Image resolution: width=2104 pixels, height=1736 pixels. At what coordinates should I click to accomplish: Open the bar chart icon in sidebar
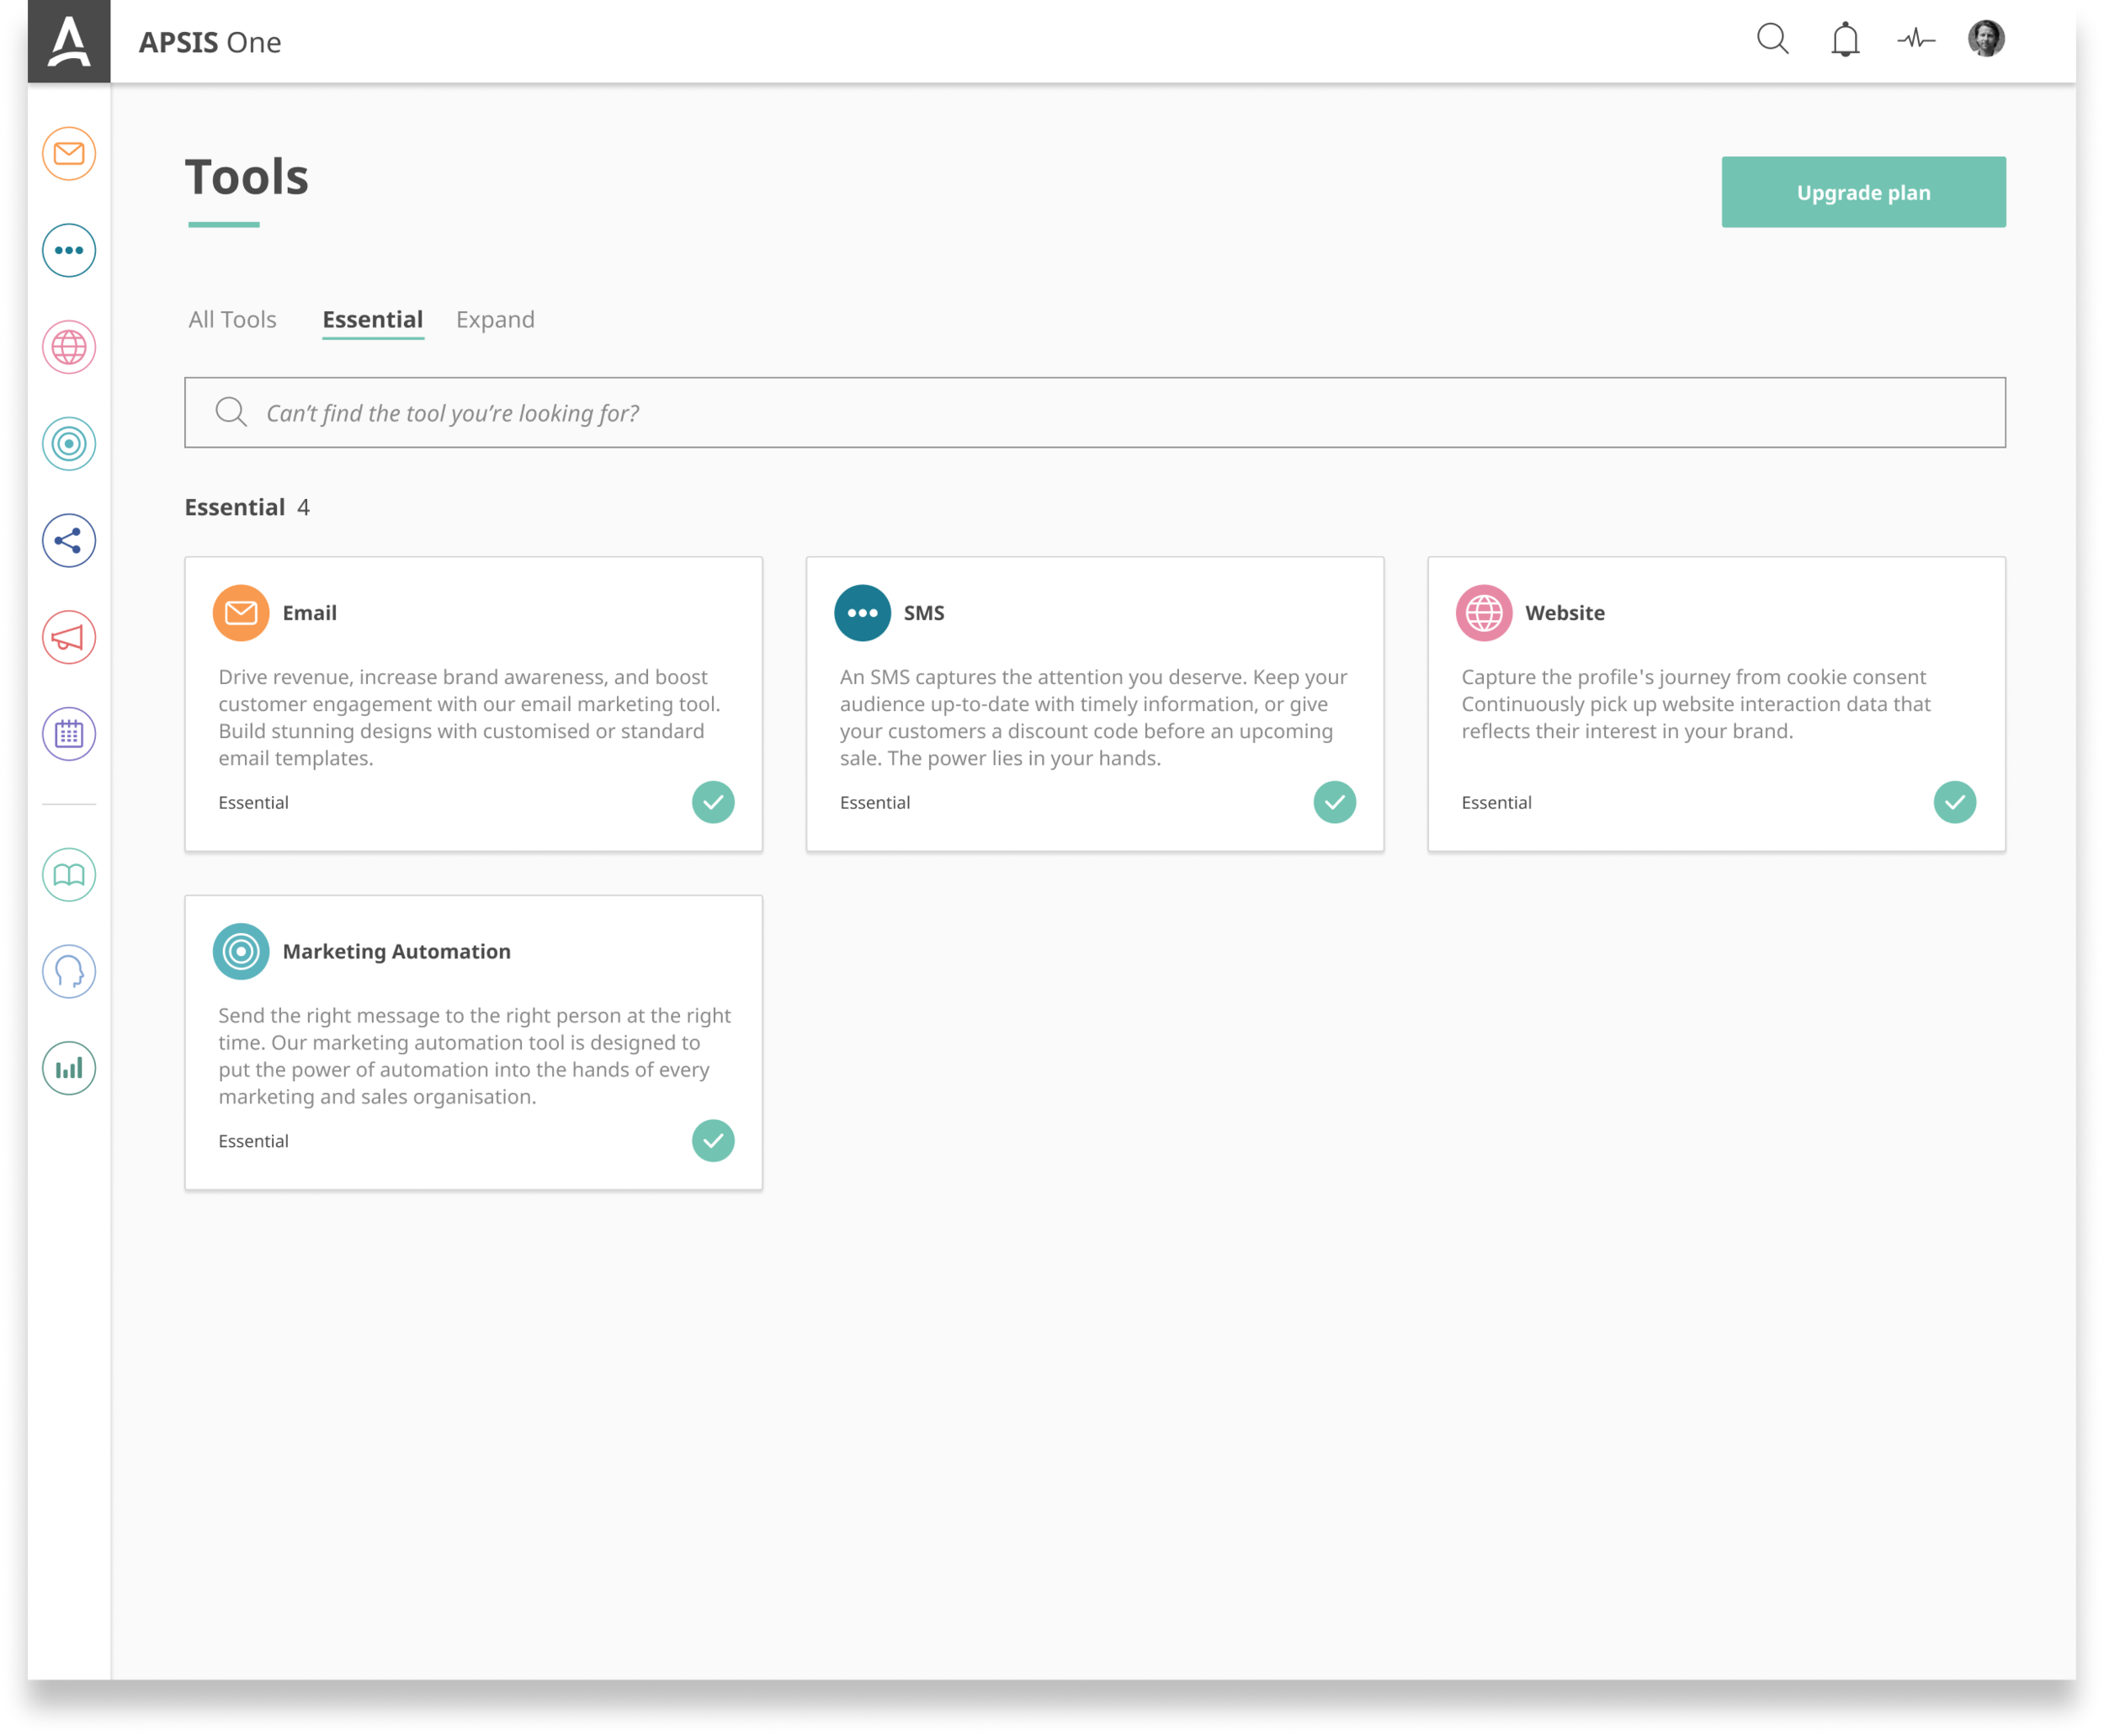[x=69, y=1068]
